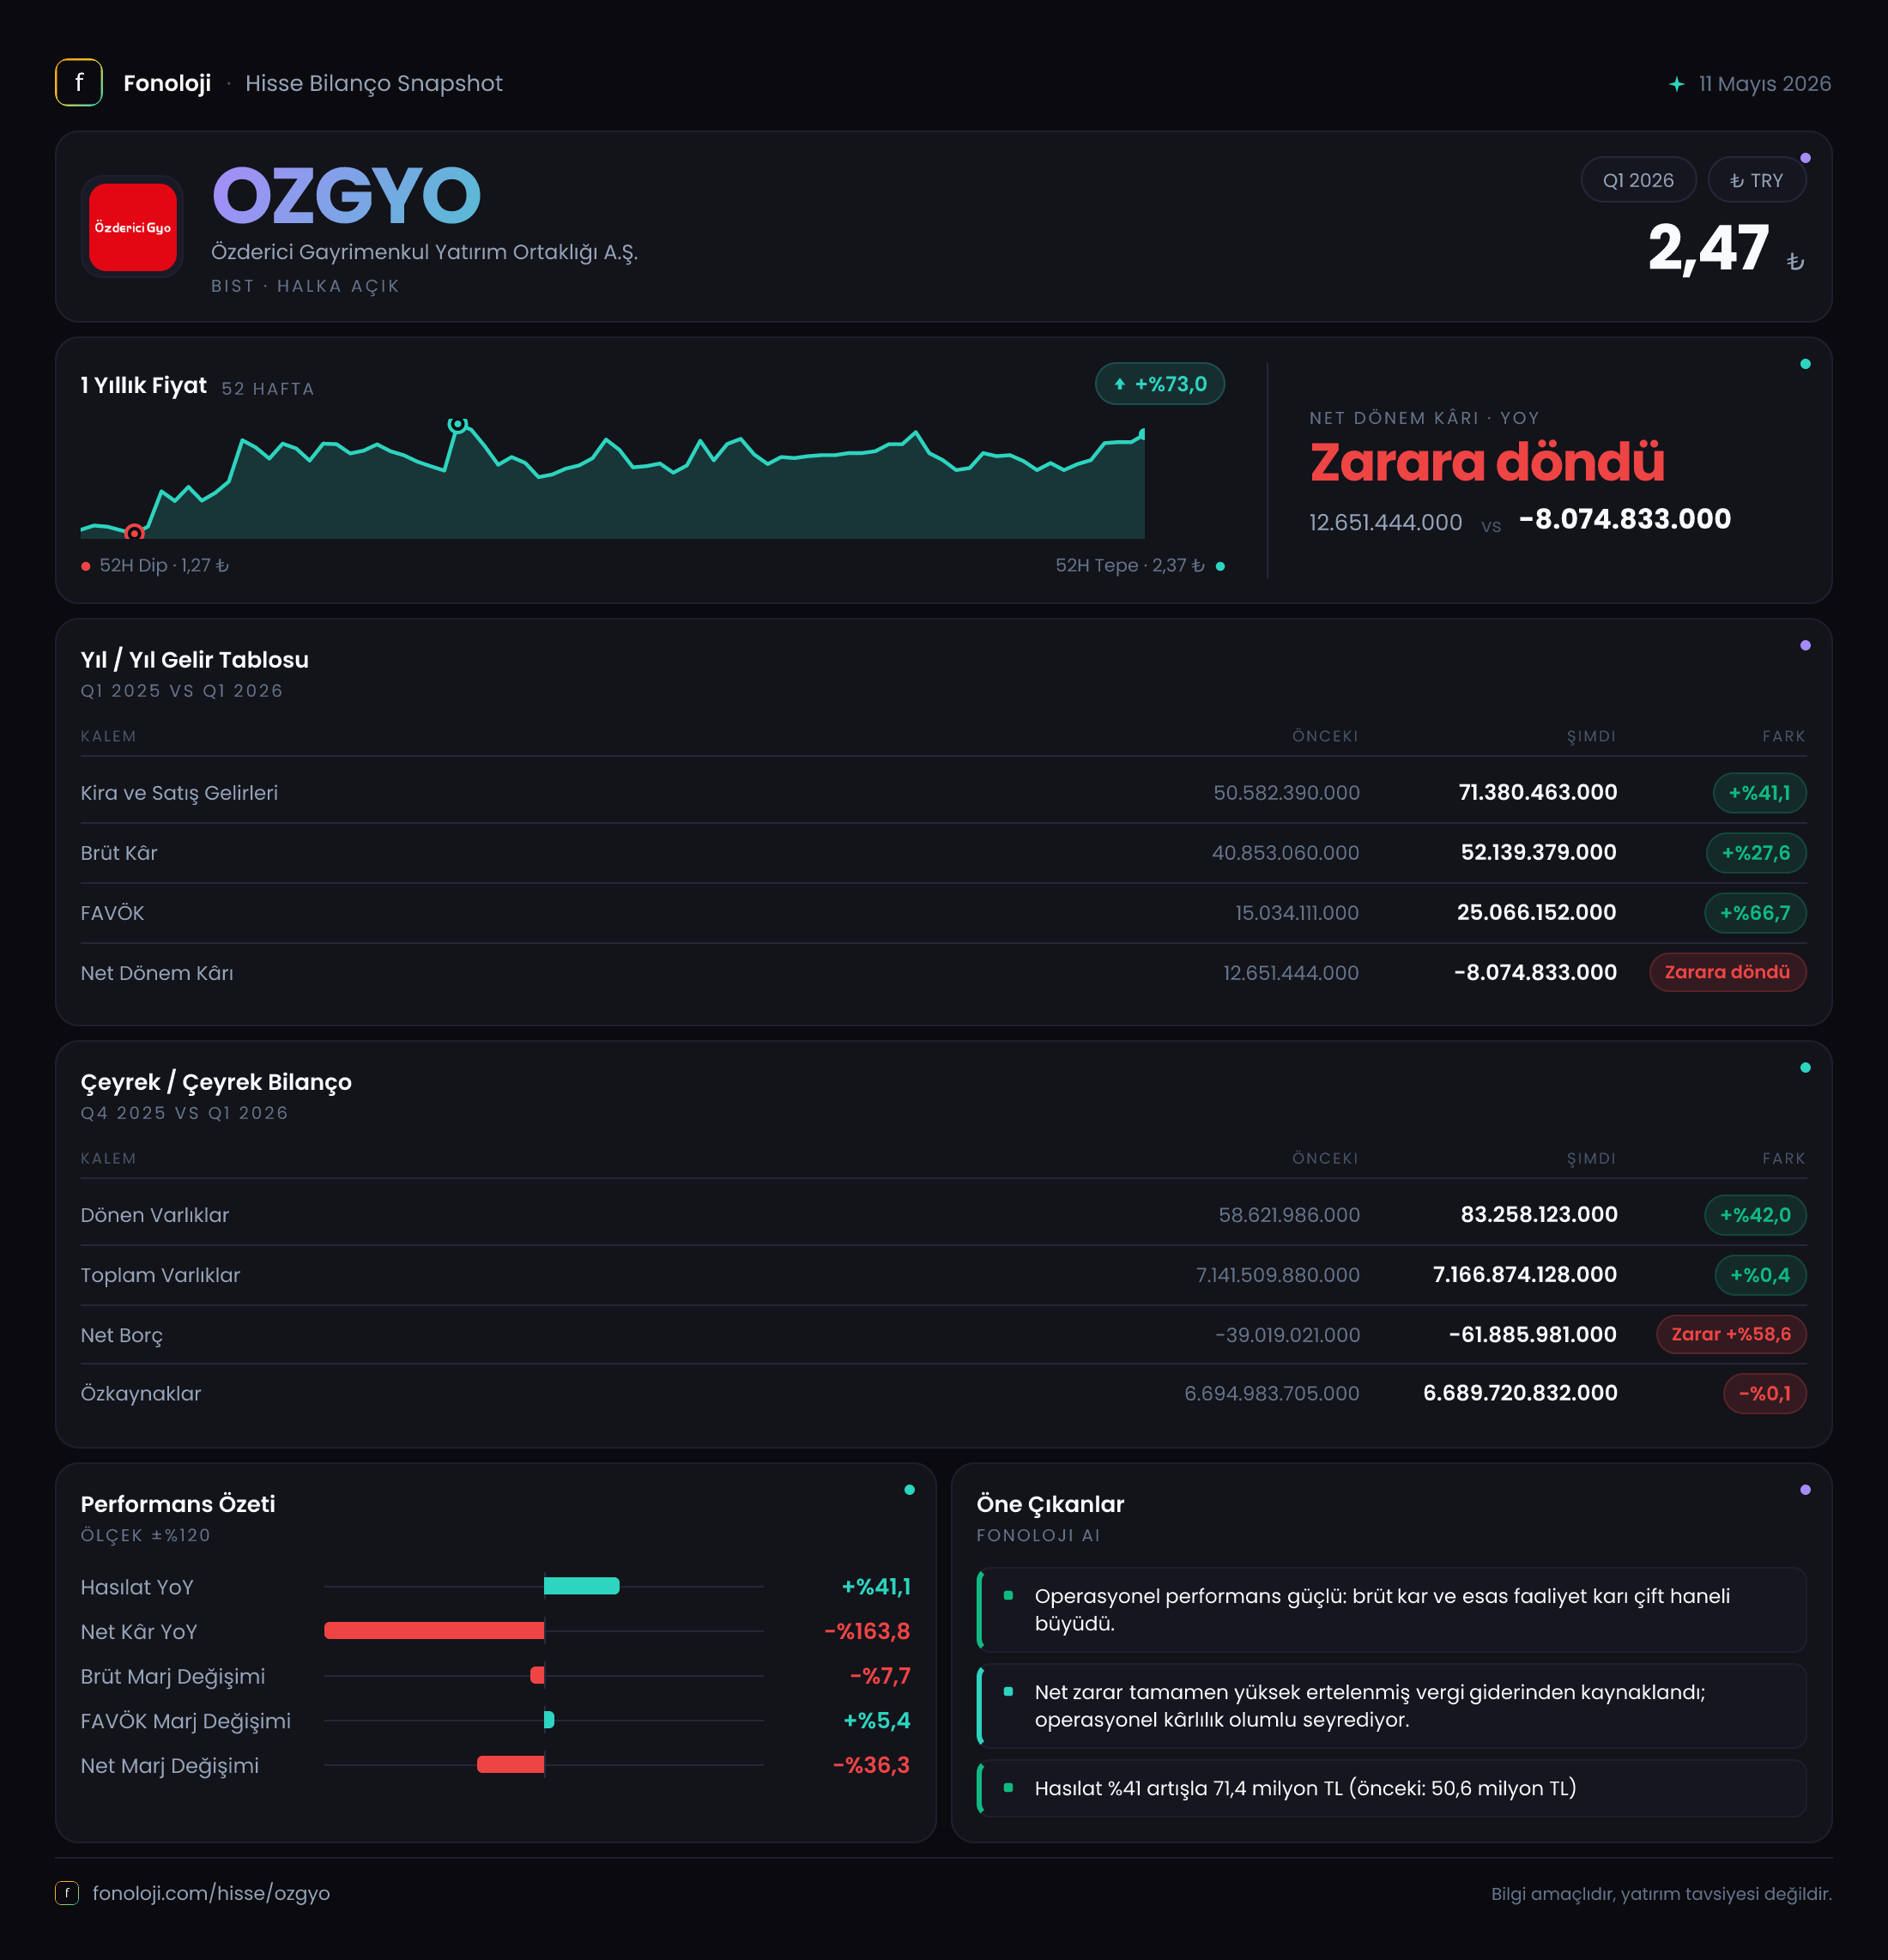
Task: Click the red dot beside "52H Dip"
Action: [x=86, y=566]
